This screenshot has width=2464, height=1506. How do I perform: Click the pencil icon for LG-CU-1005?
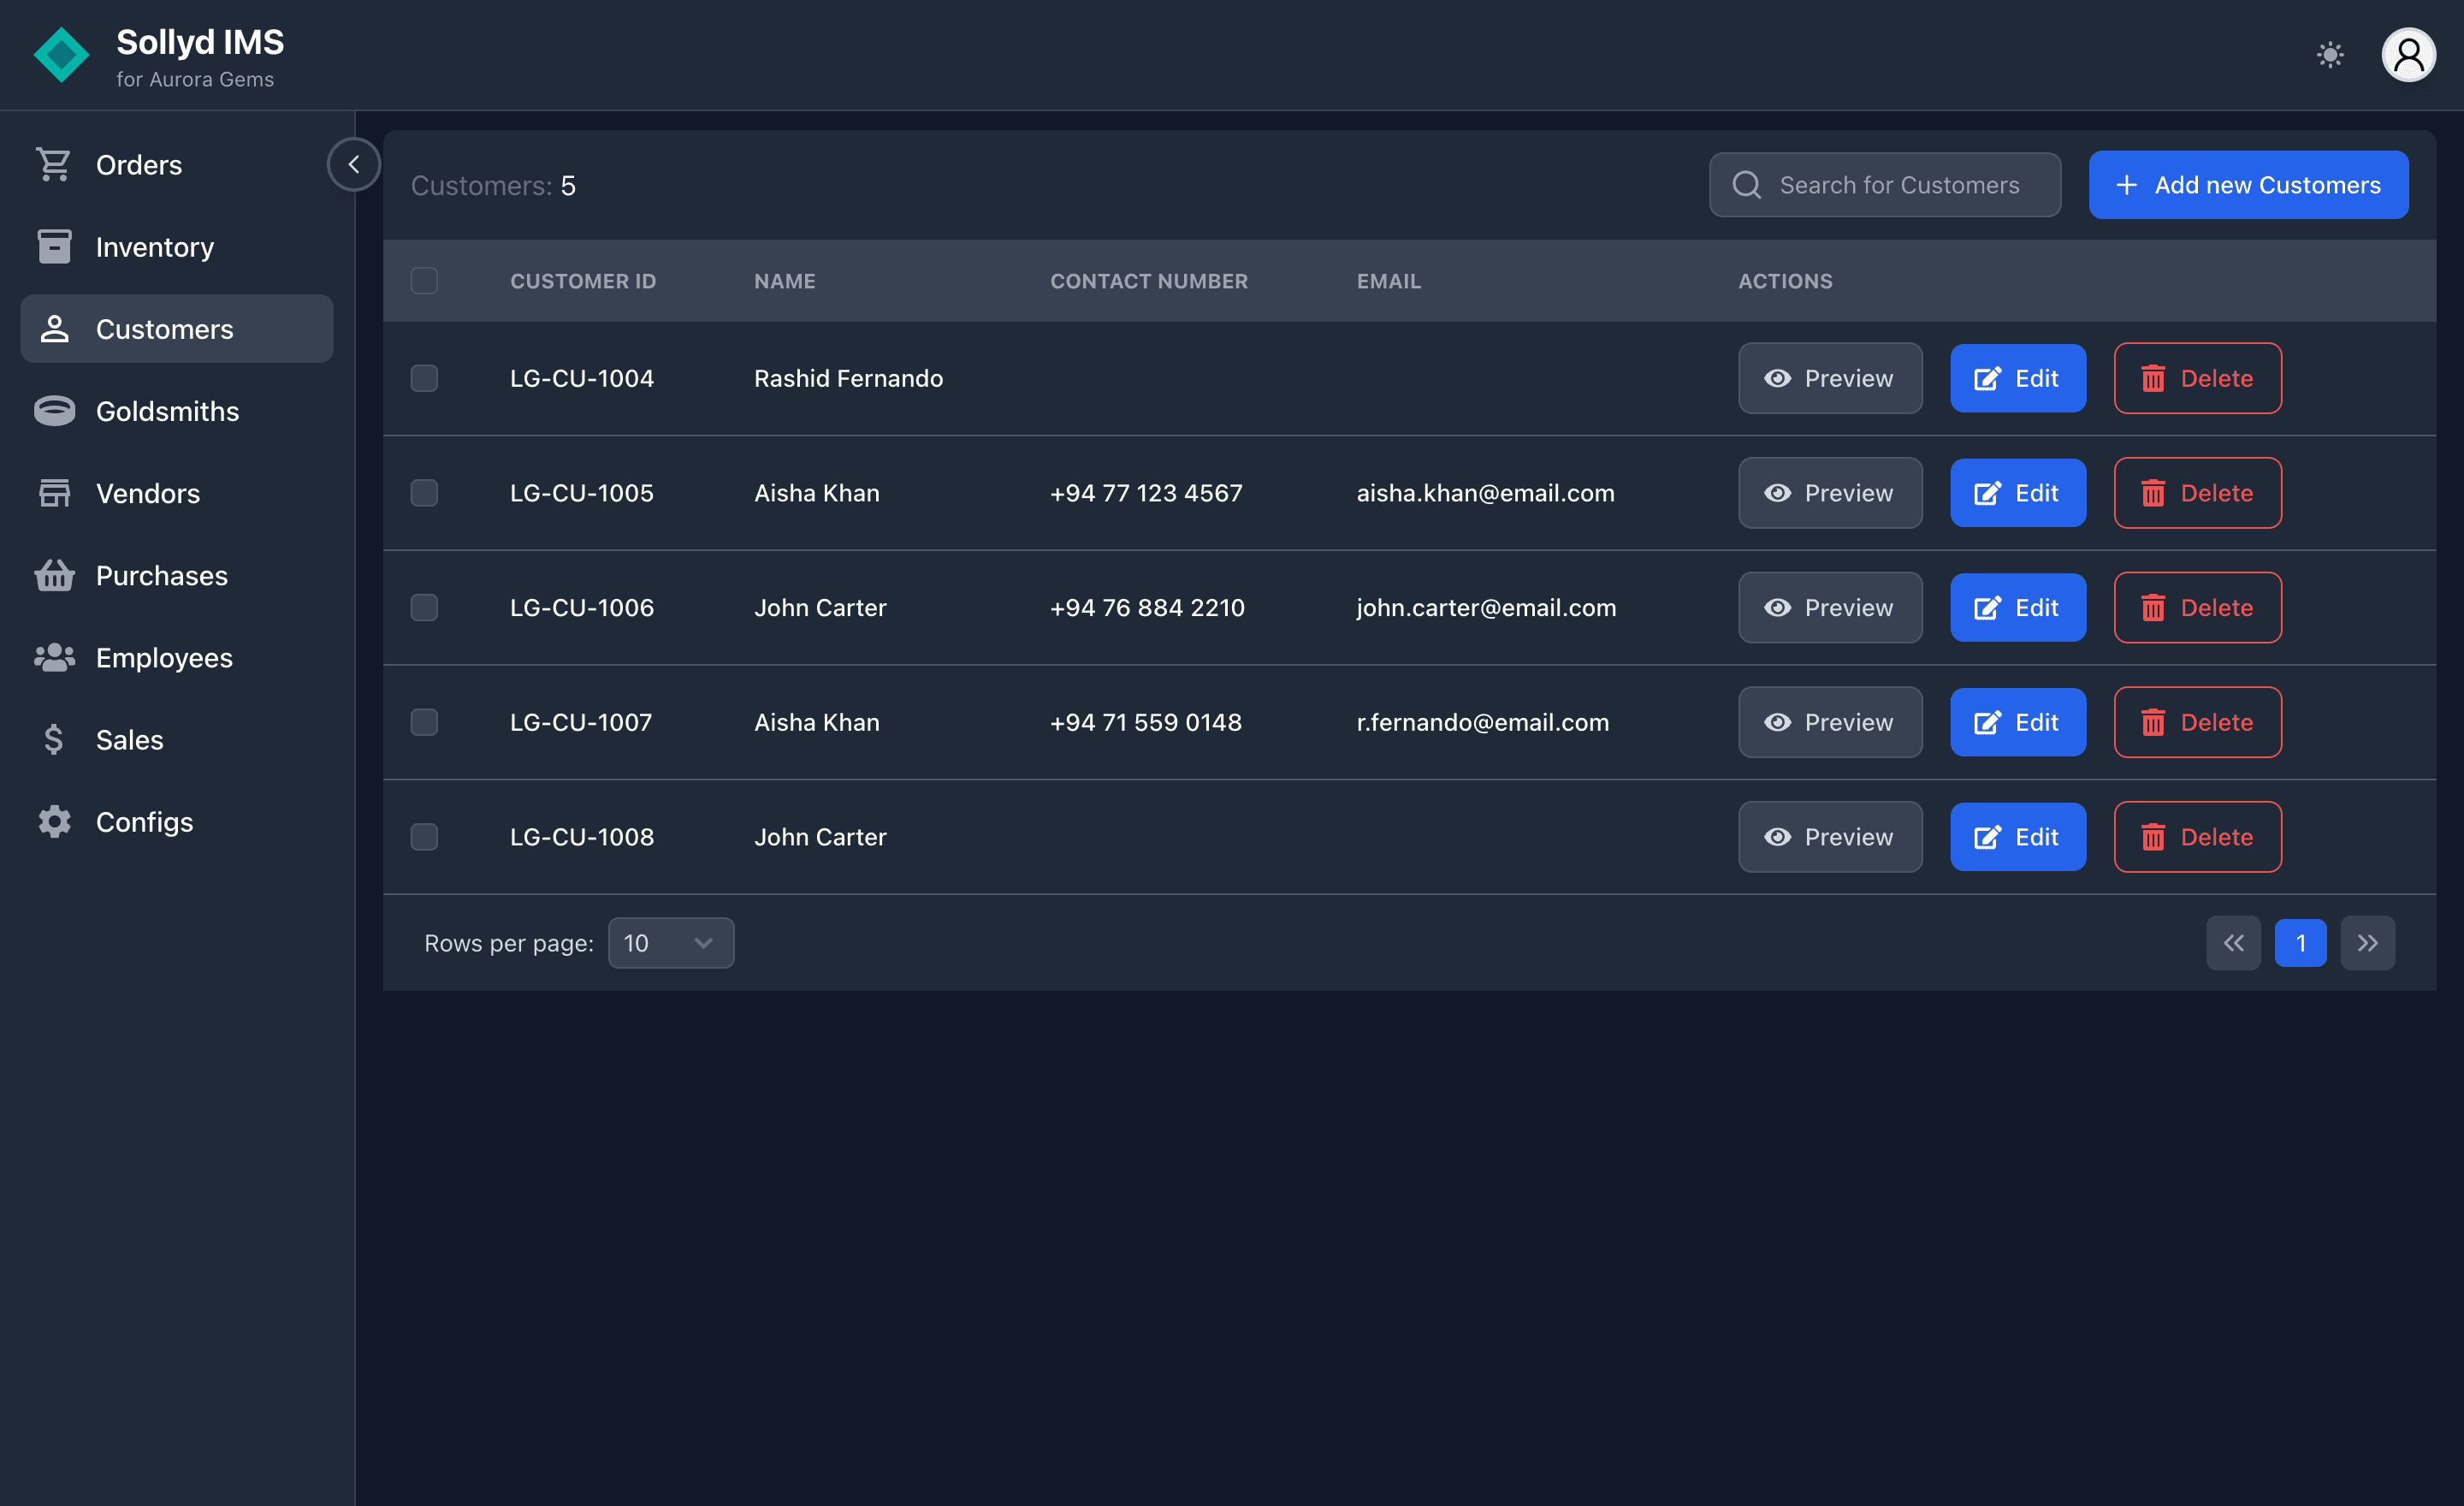(1987, 493)
